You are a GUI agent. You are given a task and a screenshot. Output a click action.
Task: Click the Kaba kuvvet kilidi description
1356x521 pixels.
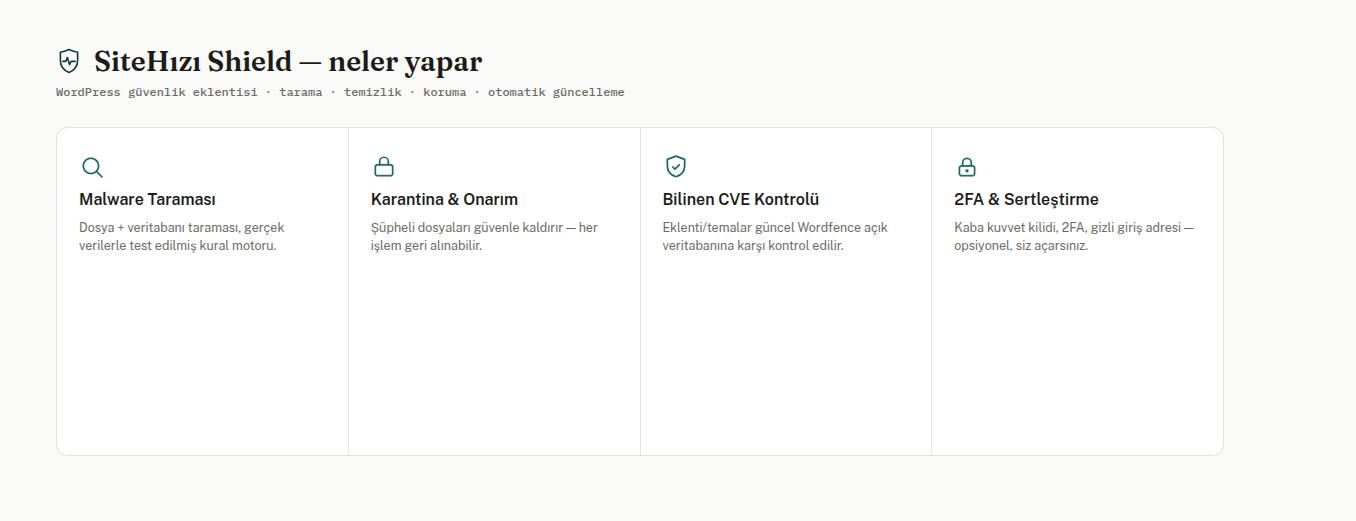1074,237
